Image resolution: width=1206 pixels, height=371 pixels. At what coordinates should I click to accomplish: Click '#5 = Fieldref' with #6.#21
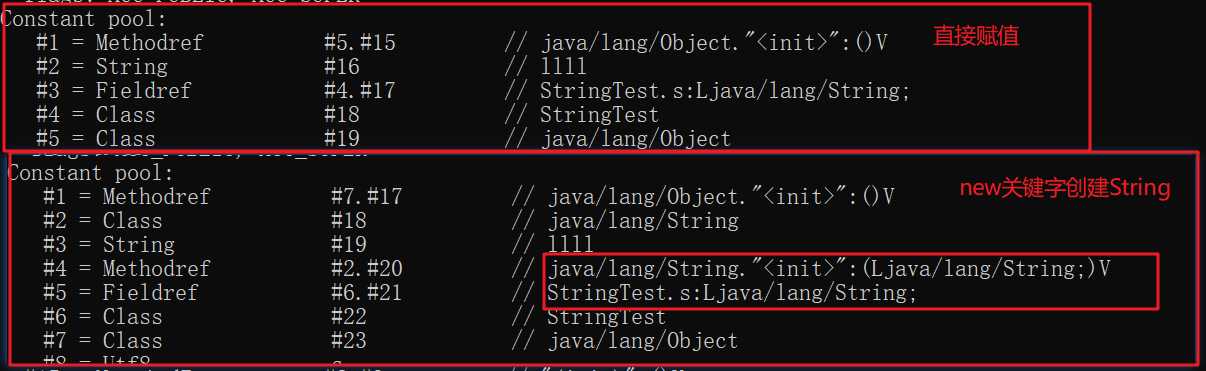tap(480, 293)
